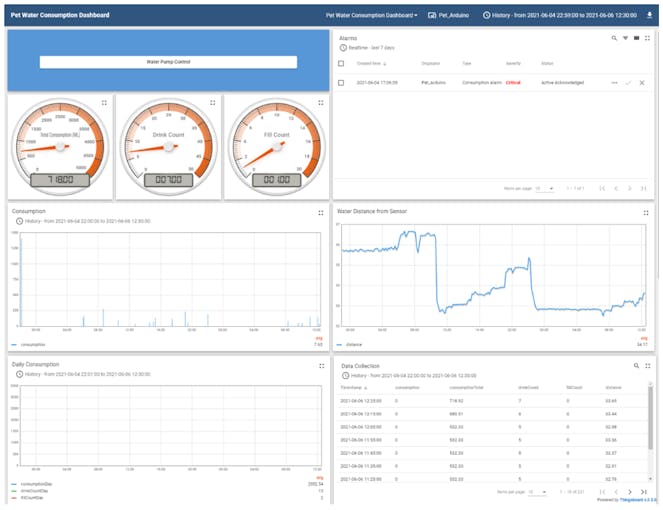Sort Data Collection by drinkCount column

[528, 388]
